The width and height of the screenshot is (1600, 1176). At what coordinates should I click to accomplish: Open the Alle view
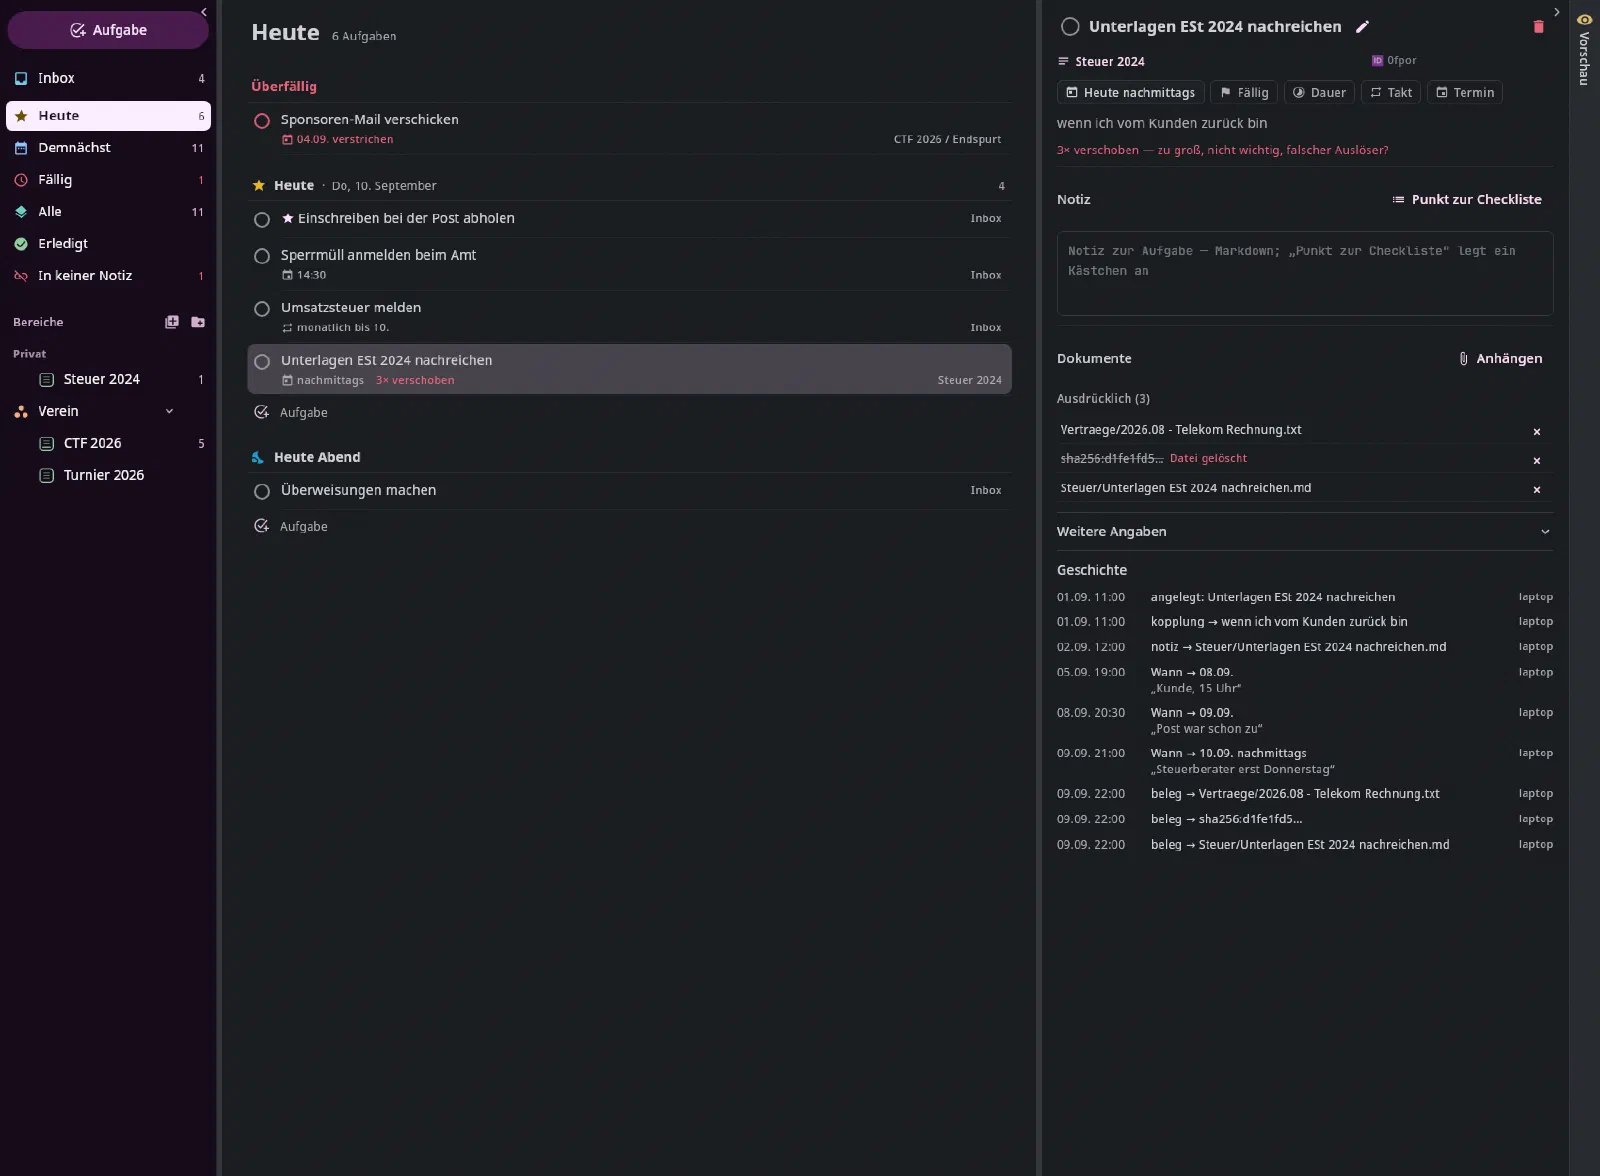tap(108, 211)
